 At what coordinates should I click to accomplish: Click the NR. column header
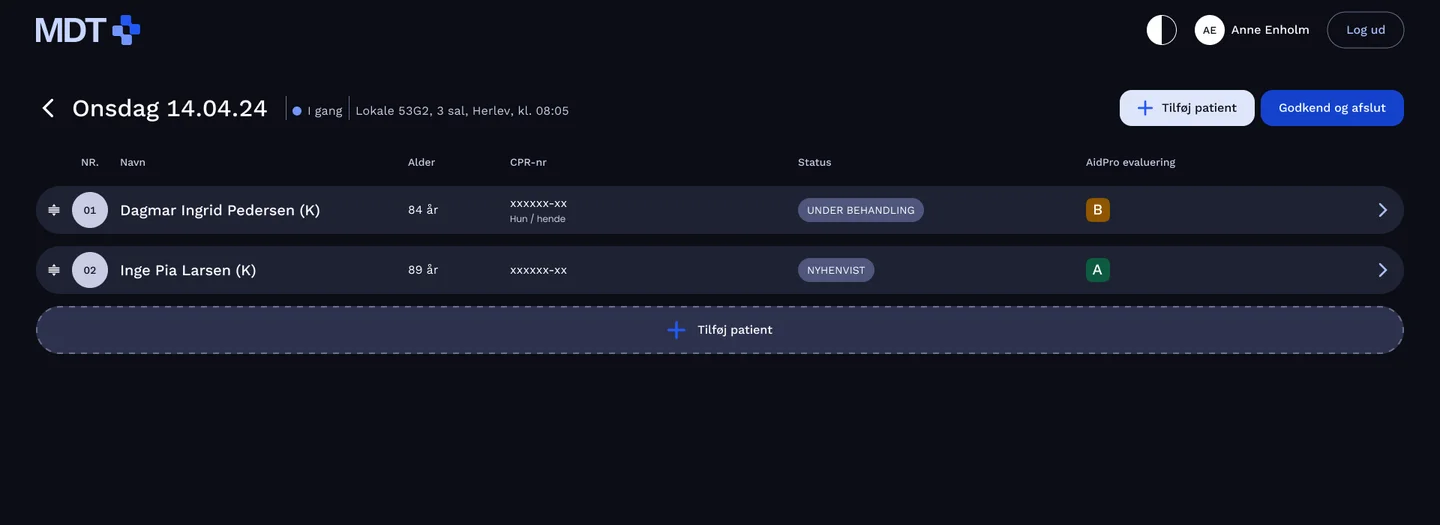coord(90,162)
